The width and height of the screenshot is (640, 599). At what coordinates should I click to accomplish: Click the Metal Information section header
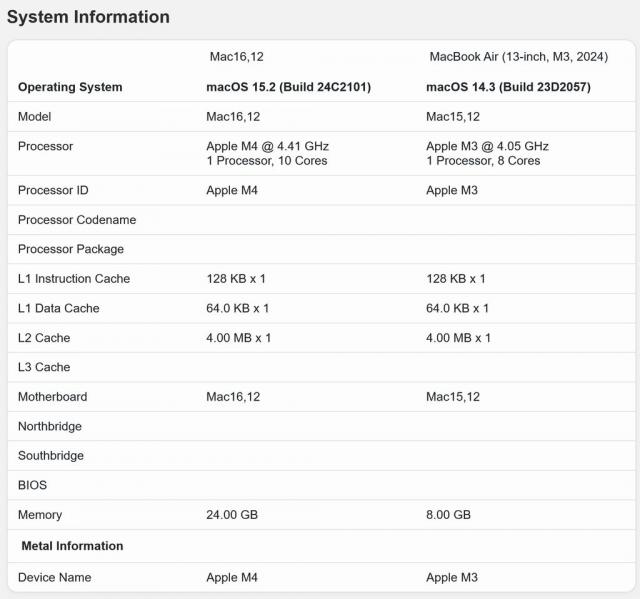click(72, 546)
